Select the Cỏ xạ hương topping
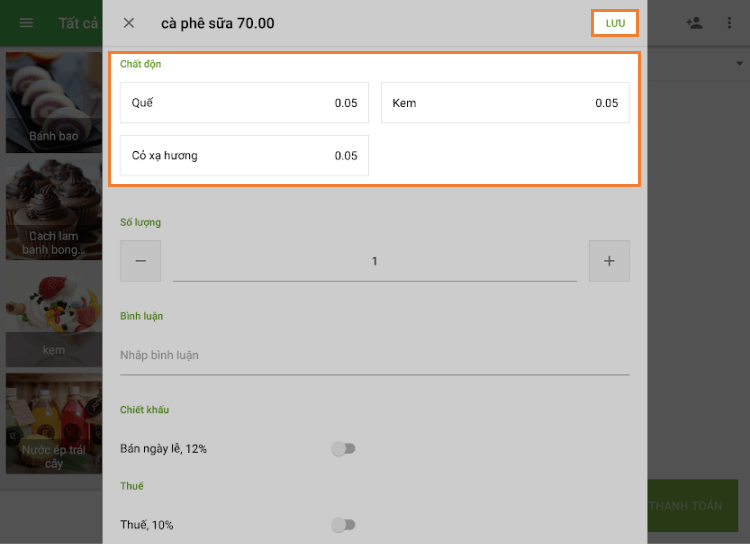 coord(244,156)
